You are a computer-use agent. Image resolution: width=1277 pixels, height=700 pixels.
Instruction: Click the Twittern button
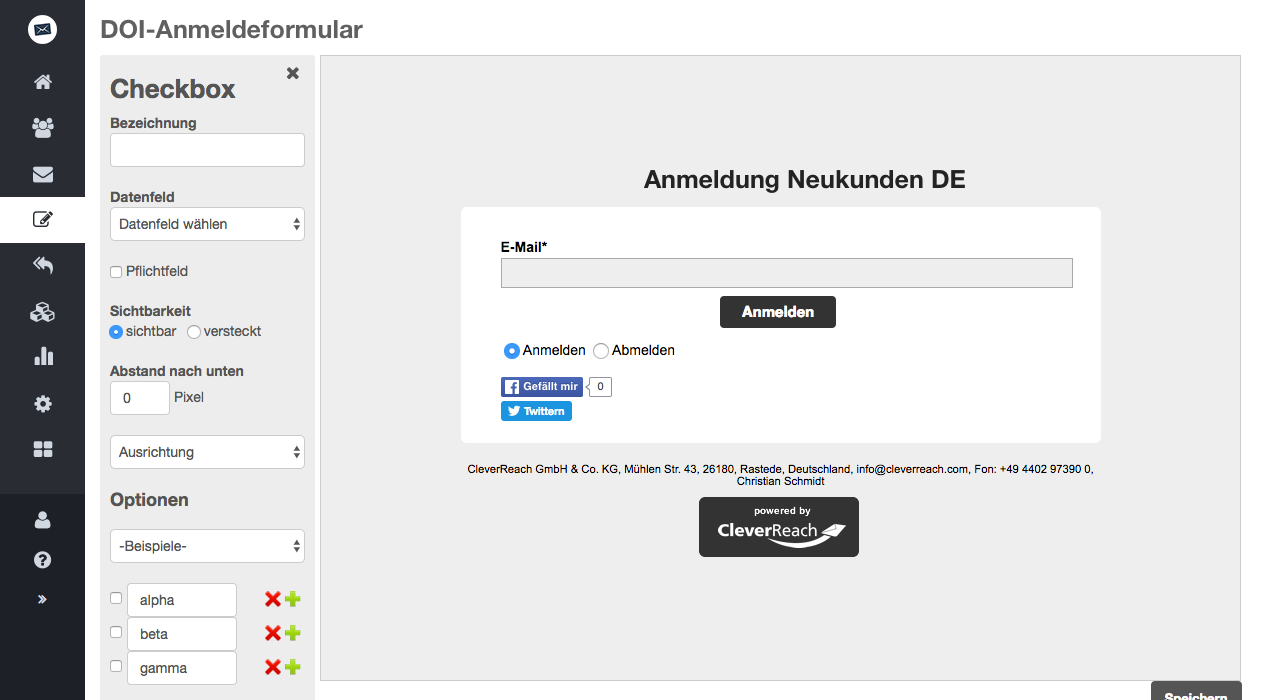click(x=536, y=411)
